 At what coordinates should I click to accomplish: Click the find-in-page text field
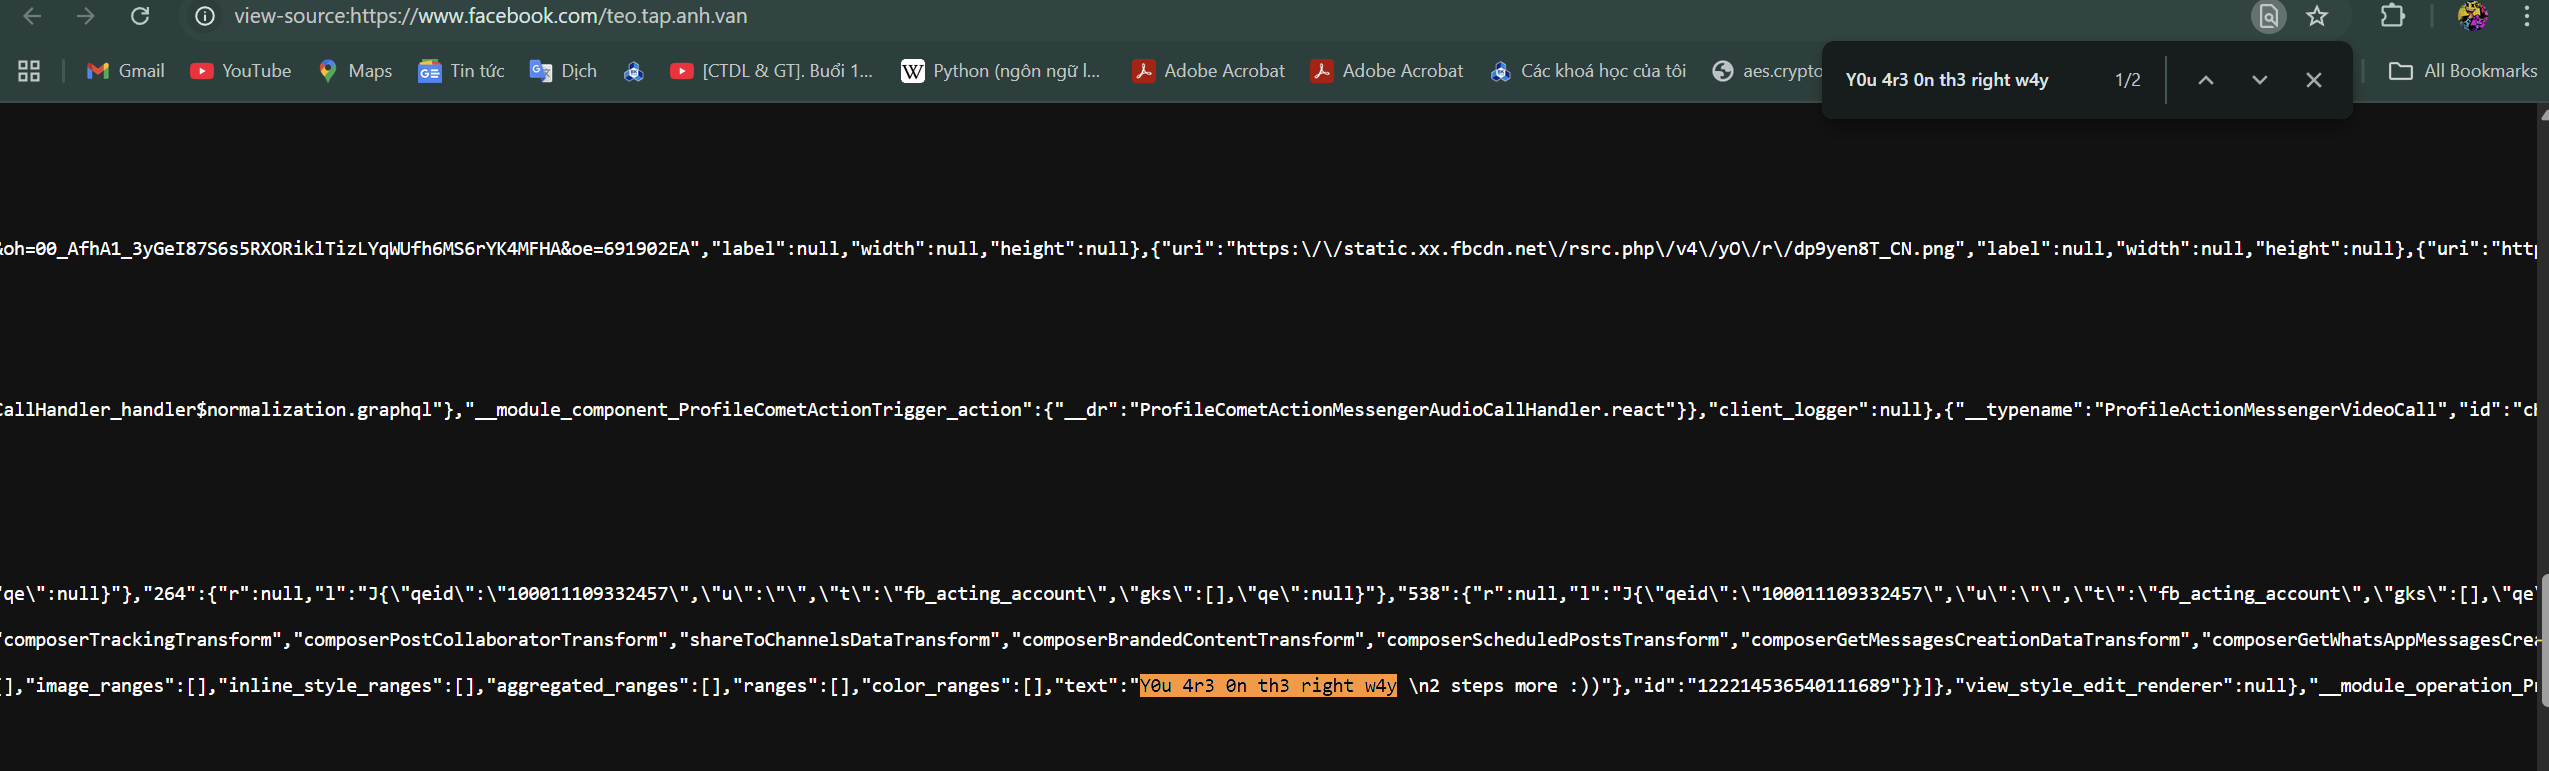tap(1960, 80)
